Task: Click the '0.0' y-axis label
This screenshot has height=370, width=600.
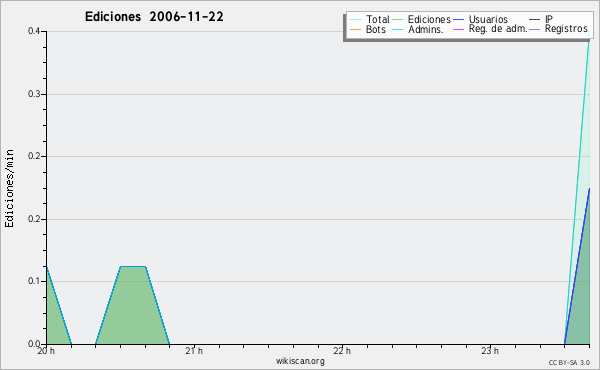Action: point(34,344)
